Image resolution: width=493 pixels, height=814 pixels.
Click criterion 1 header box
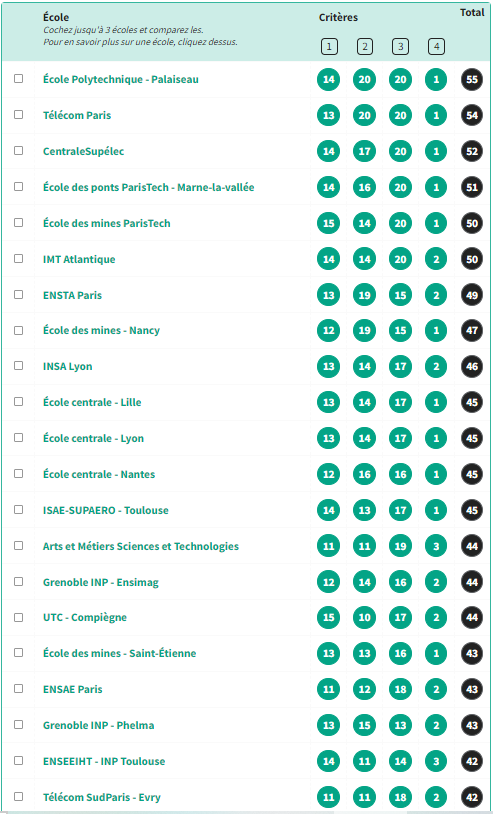[x=329, y=47]
